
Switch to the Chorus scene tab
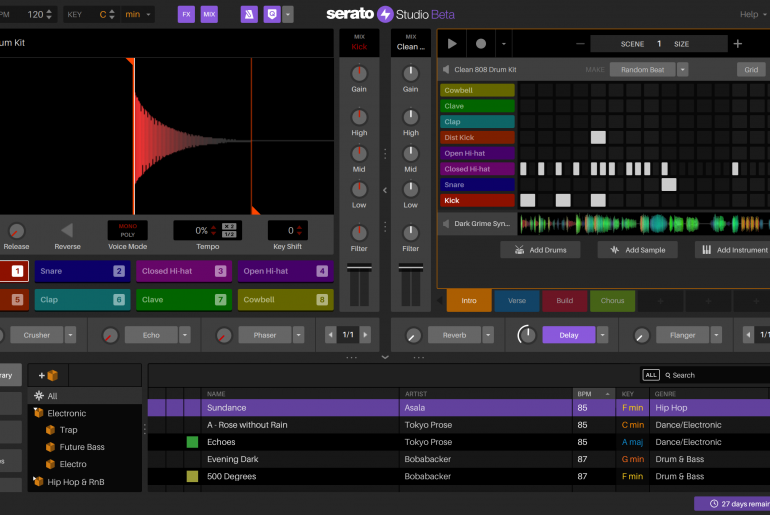pos(612,300)
